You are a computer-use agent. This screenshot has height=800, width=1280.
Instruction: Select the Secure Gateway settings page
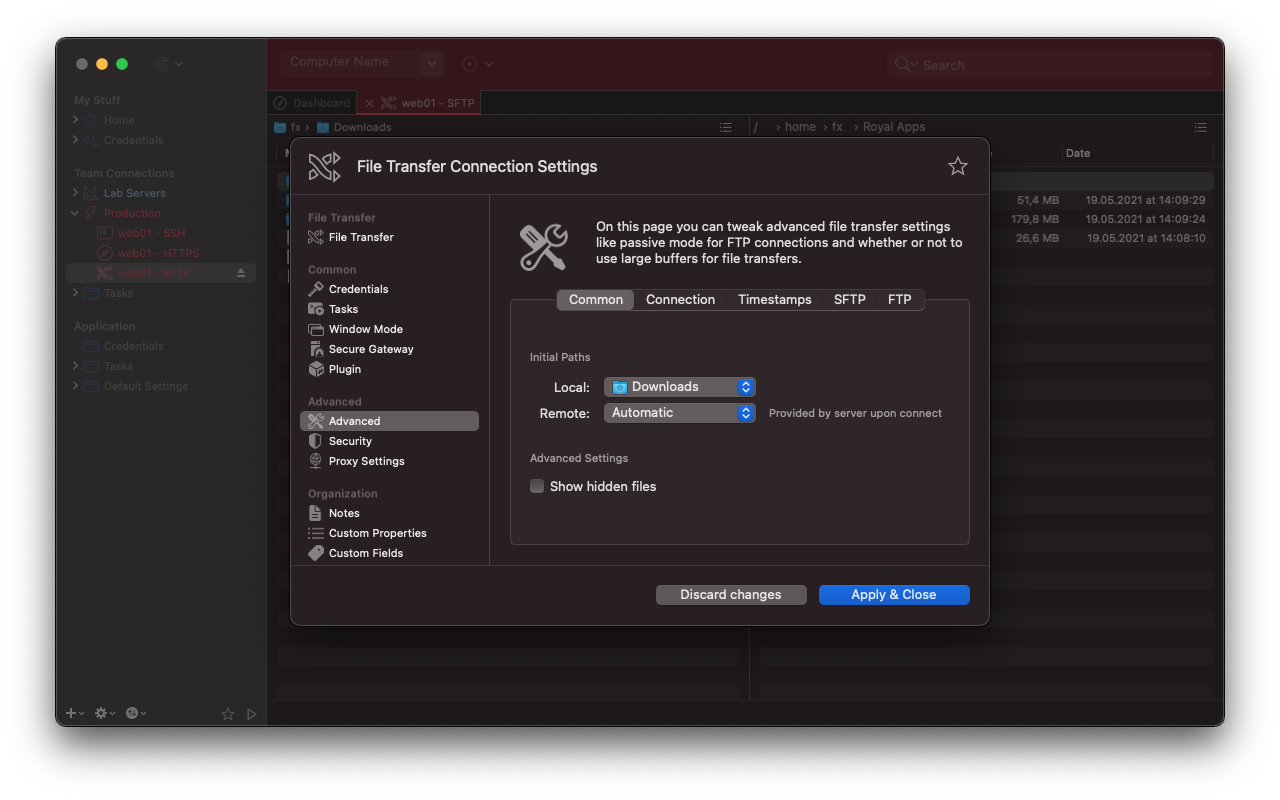370,348
